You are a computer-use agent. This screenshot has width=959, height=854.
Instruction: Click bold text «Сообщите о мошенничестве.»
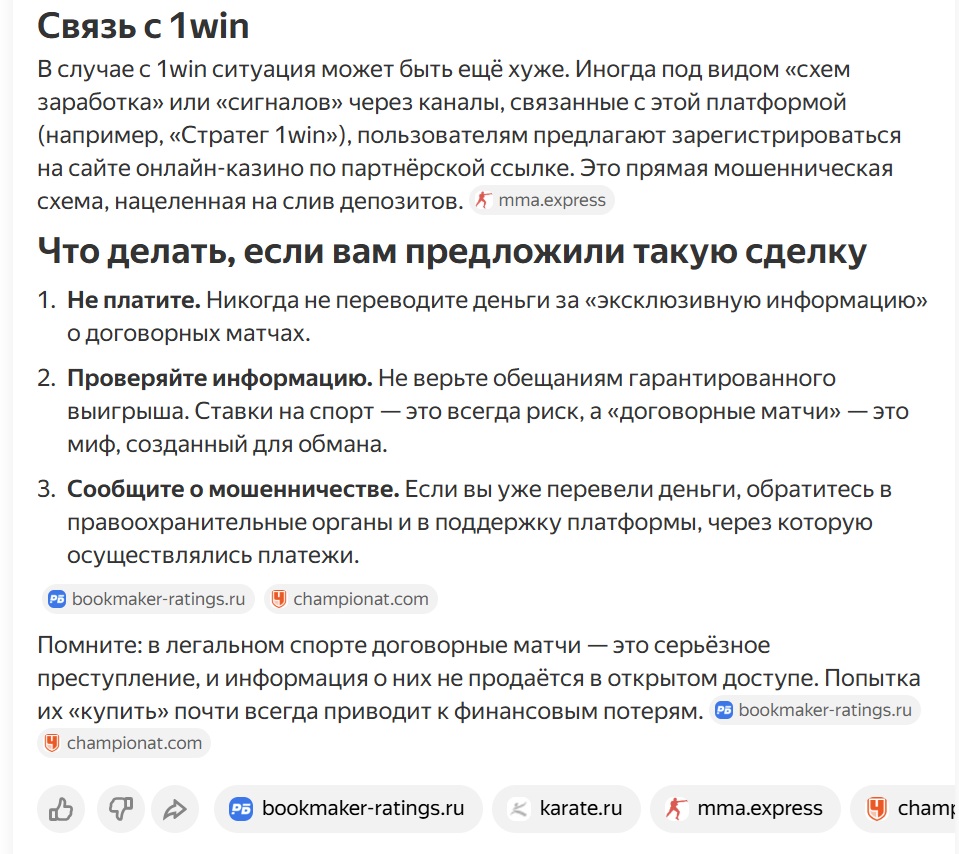point(233,489)
